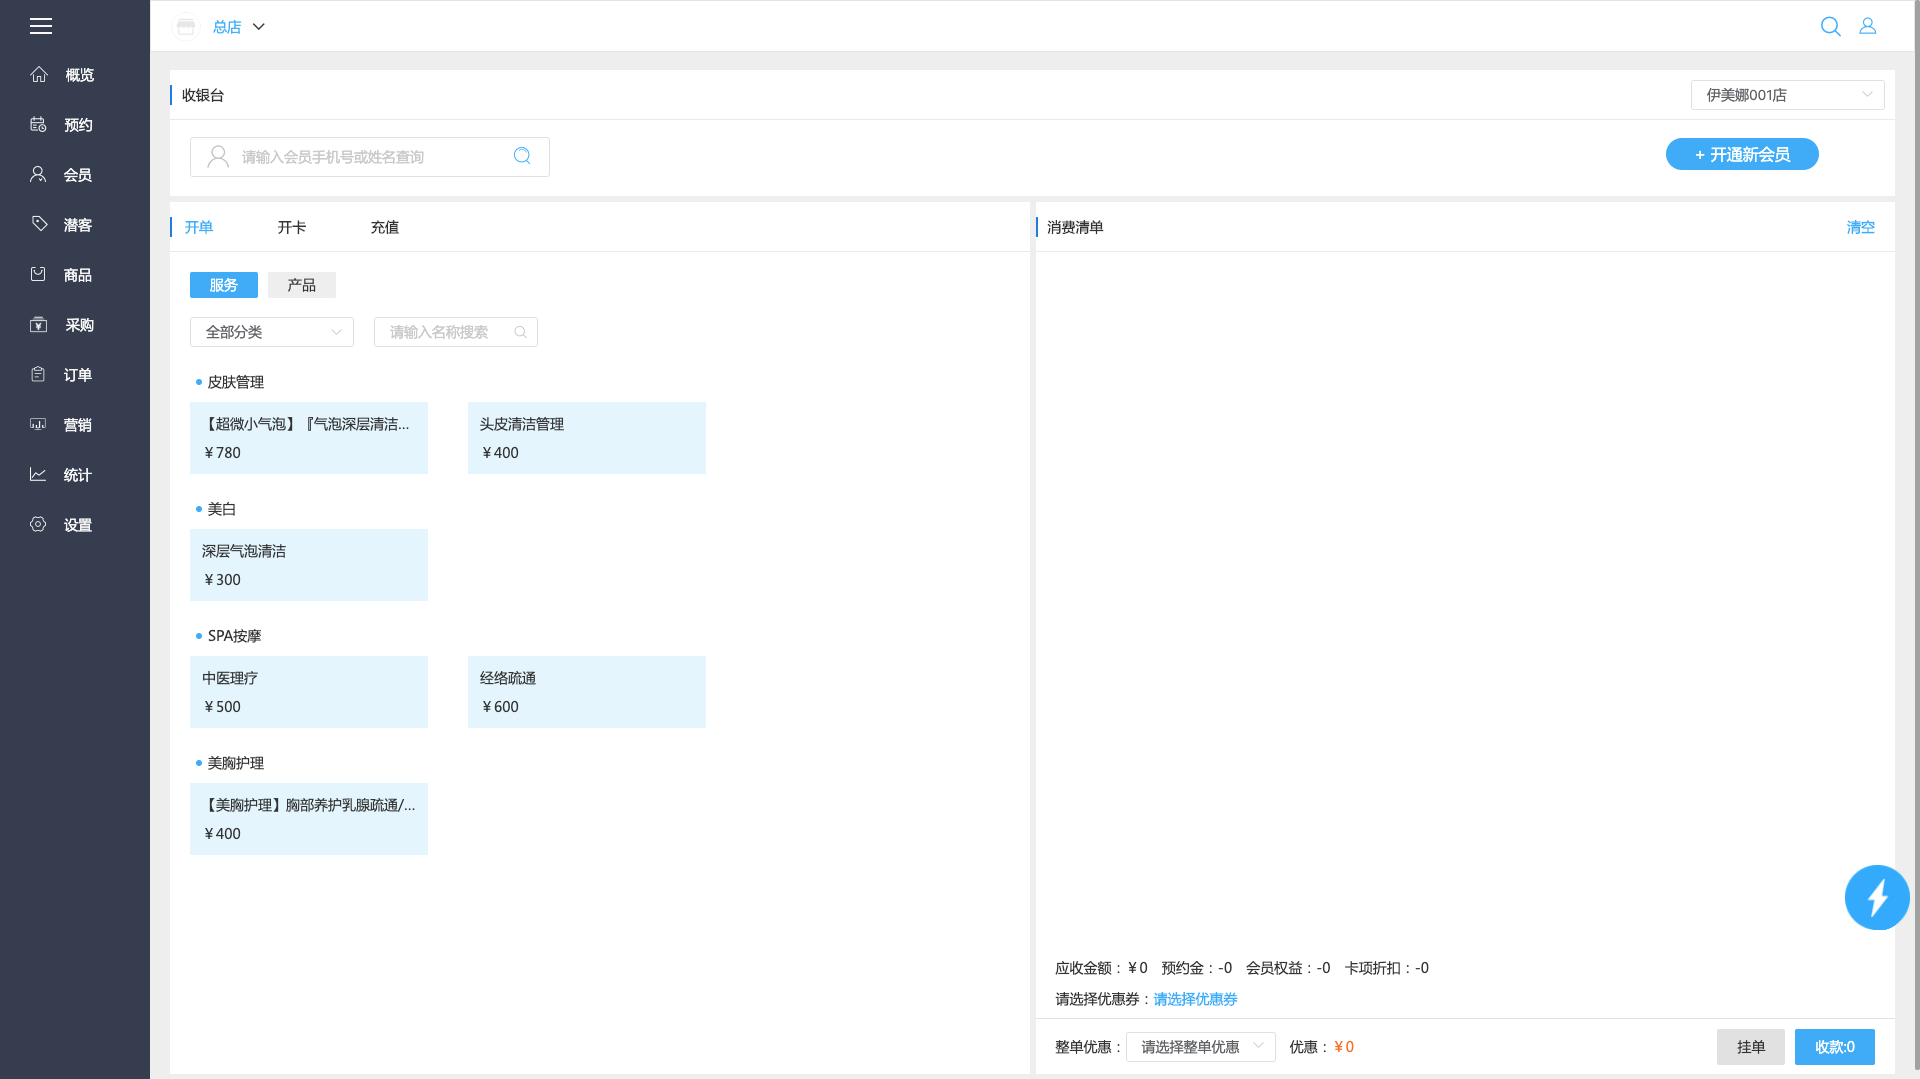Viewport: 1920px width, 1079px height.
Task: Focus the 请输入名称搜索 input field
Action: 456,332
